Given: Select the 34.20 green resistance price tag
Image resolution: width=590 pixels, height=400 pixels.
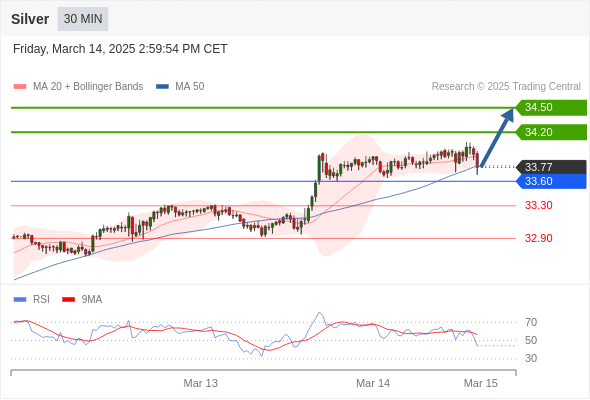Looking at the screenshot, I should click(551, 132).
